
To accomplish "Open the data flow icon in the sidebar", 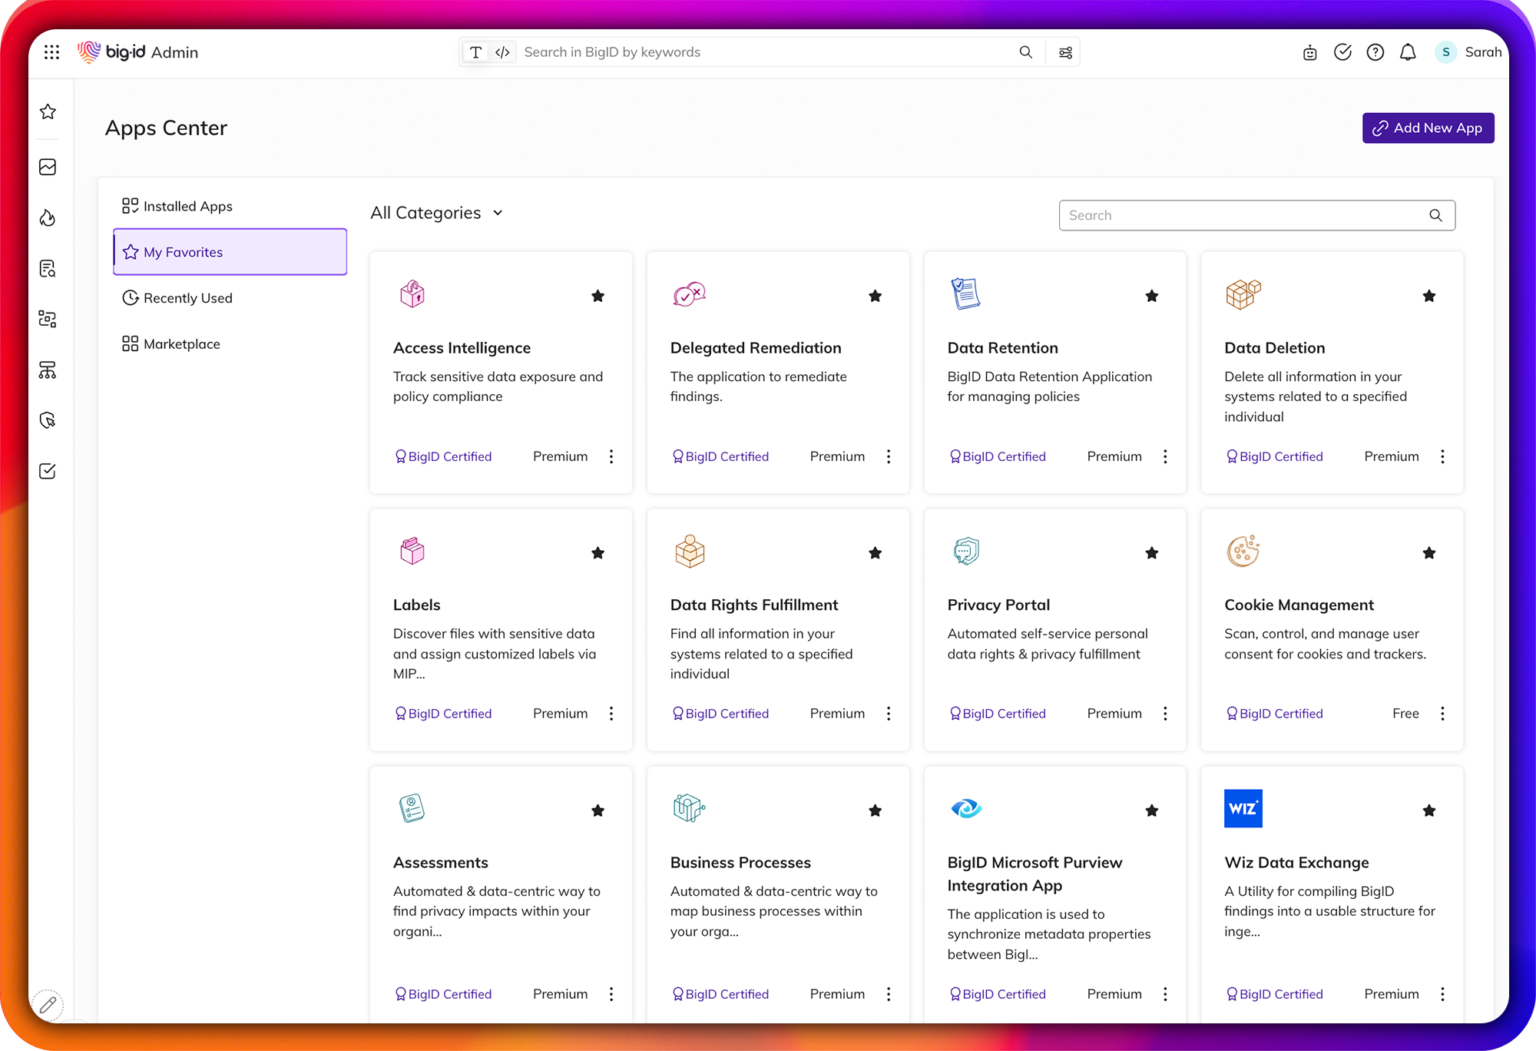I will (x=47, y=370).
